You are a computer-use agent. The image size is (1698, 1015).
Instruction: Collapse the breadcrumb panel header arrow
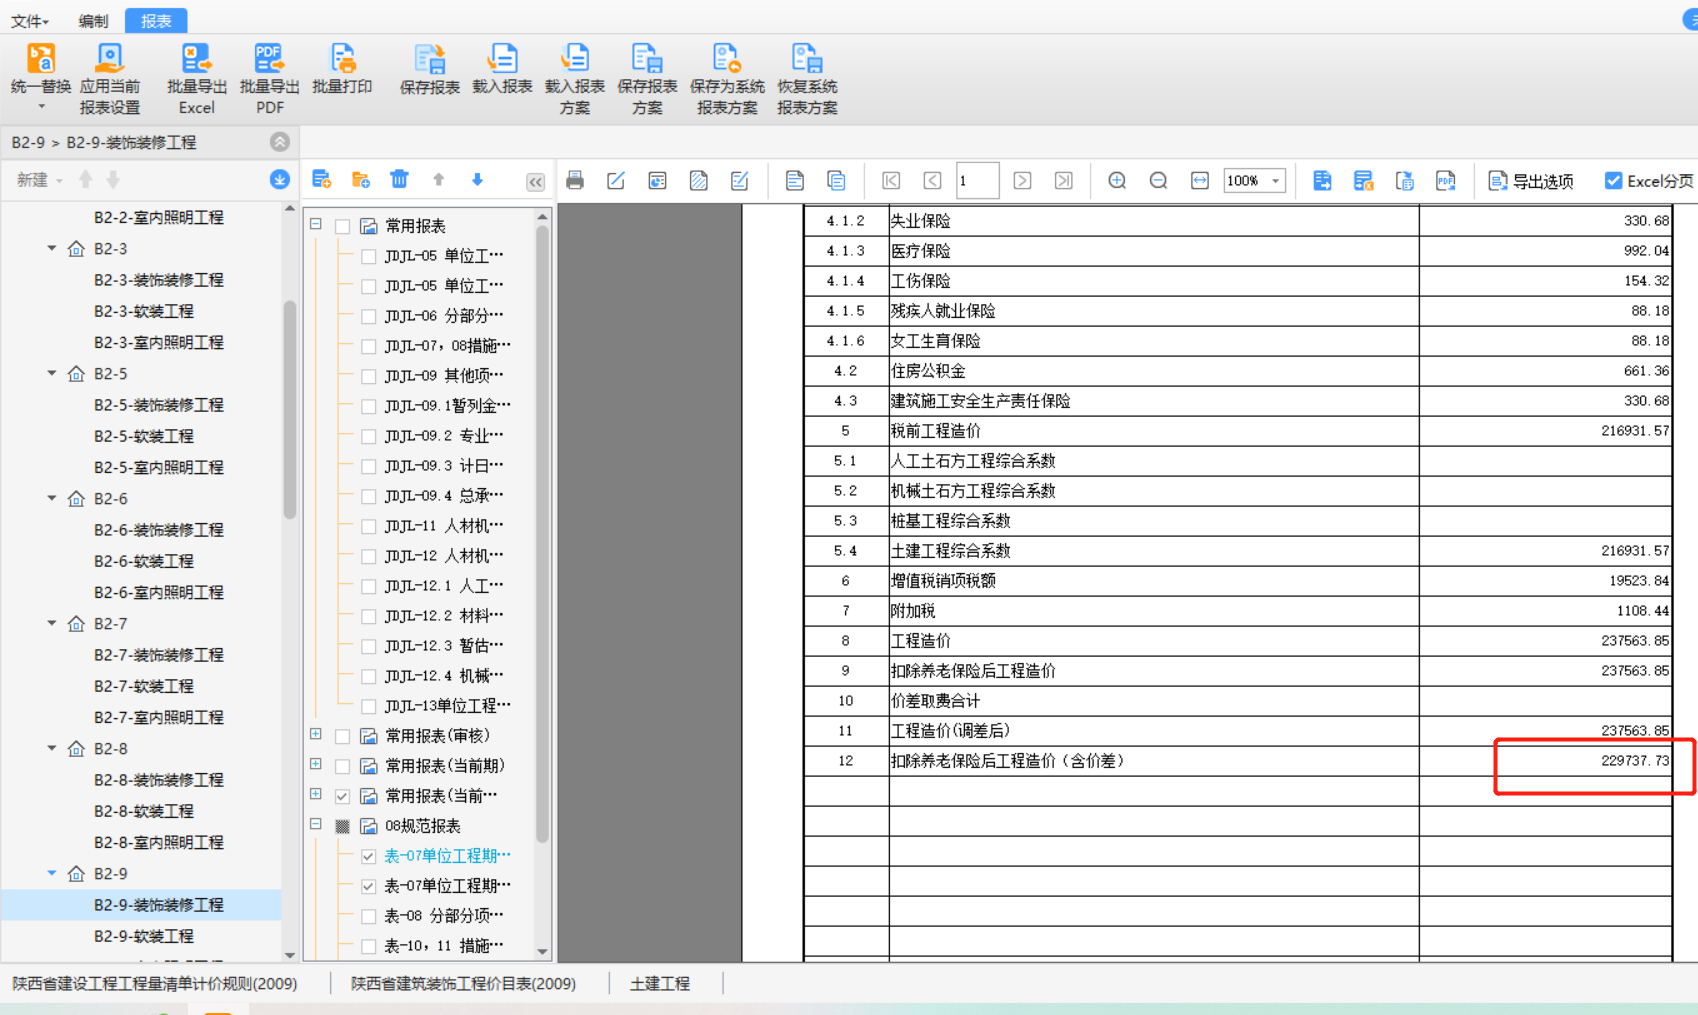click(x=280, y=142)
